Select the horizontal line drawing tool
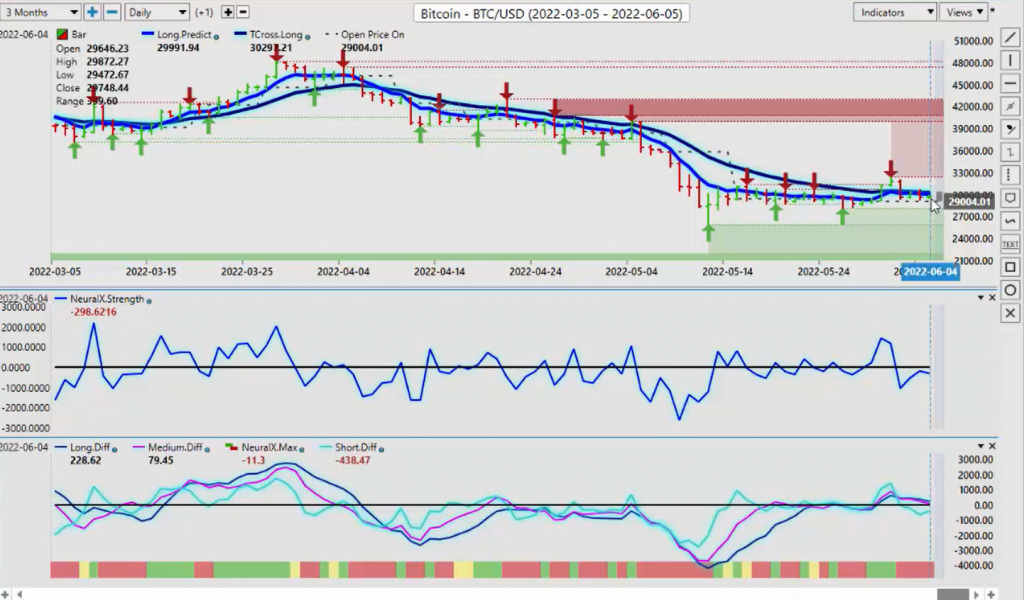Screen dimensions: 1024x600 [x=1010, y=84]
